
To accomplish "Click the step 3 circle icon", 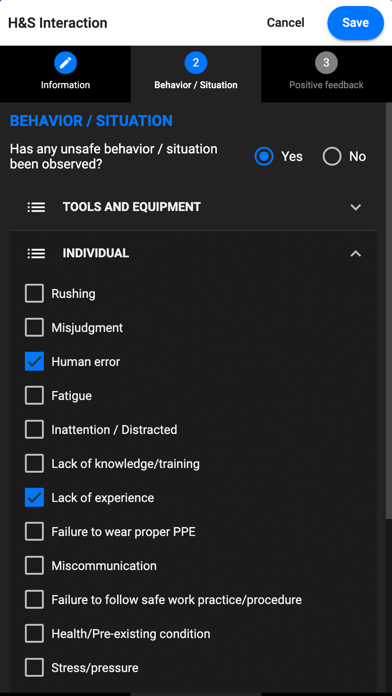I will 326,63.
